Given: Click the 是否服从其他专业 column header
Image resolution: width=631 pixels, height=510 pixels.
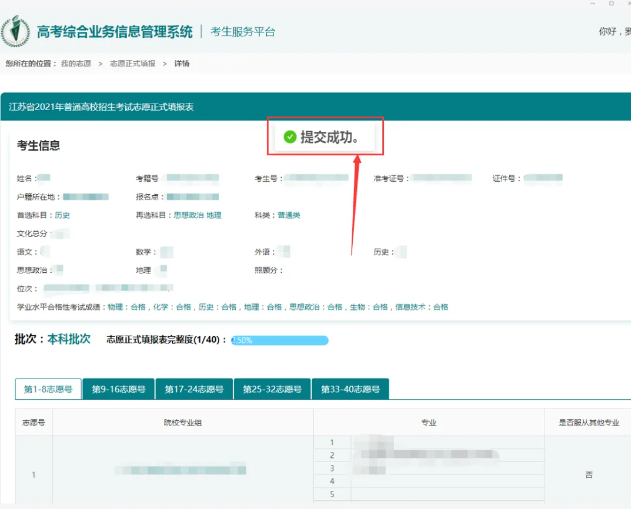Looking at the screenshot, I should point(588,422).
